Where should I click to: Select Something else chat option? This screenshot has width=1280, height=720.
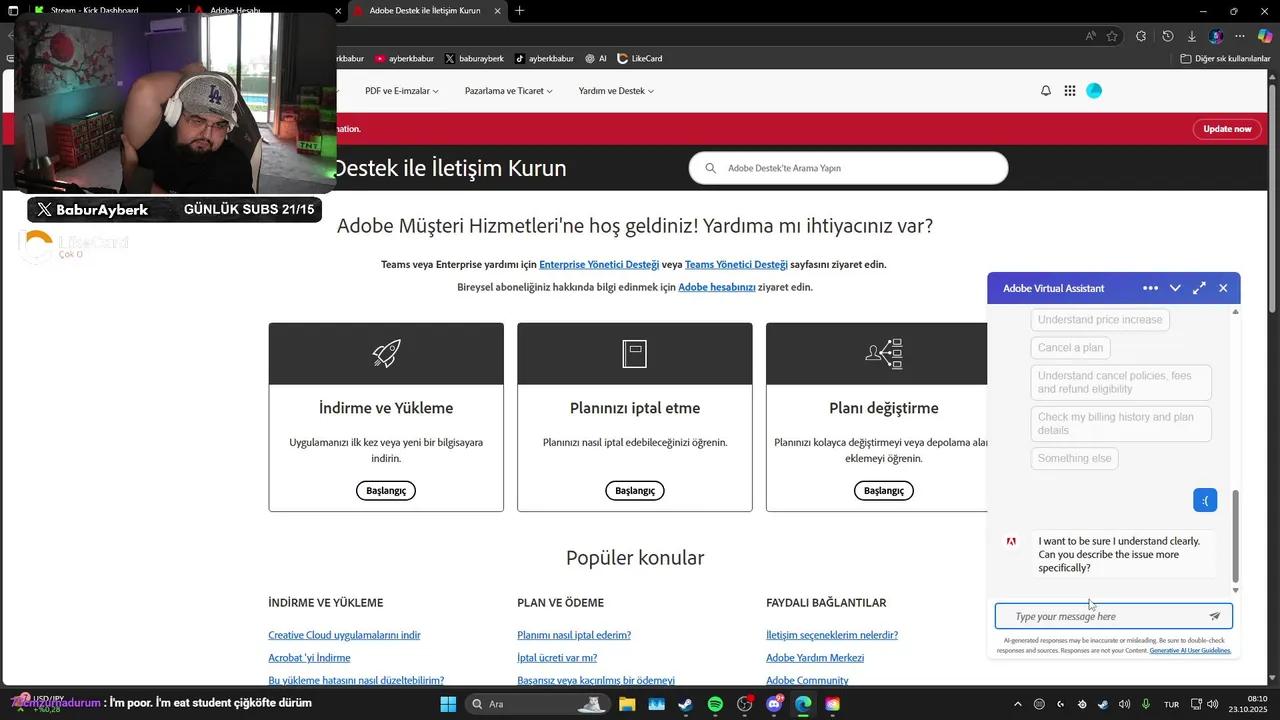1074,459
